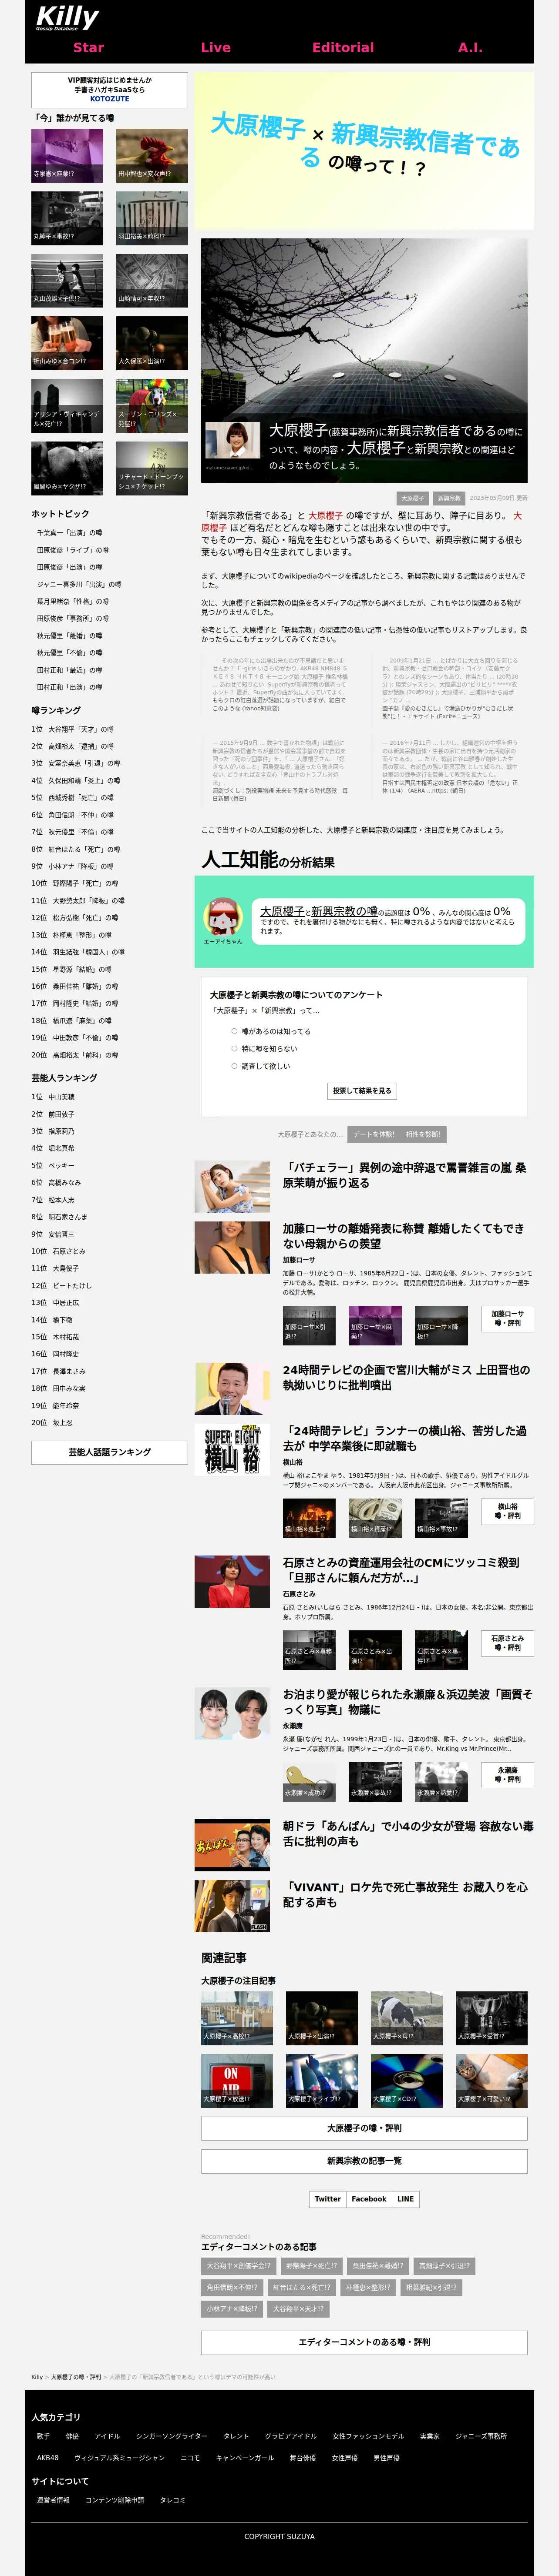Open the 大原櫻子×母 cow thumbnail
The width and height of the screenshot is (559, 2576).
[407, 2017]
